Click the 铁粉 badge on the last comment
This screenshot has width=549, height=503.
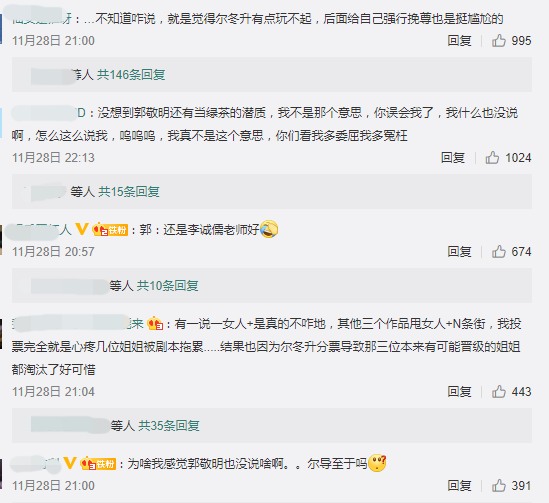[98, 463]
